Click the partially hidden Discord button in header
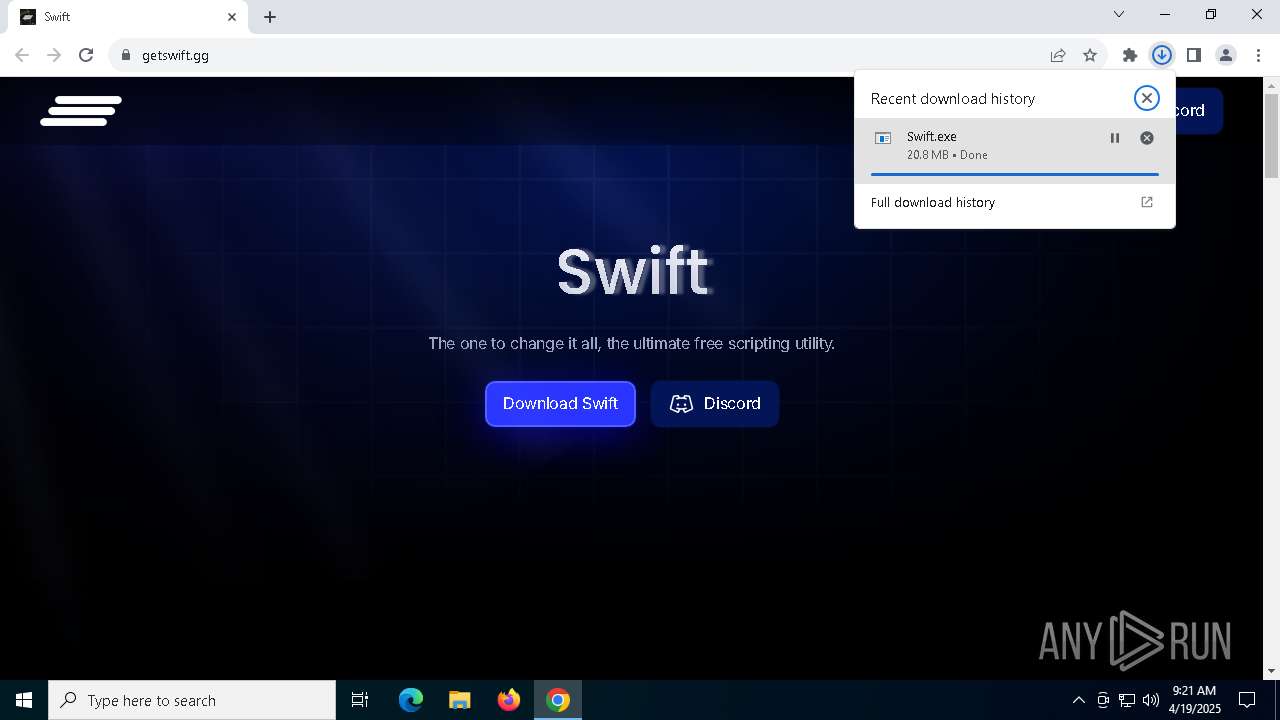This screenshot has width=1280, height=720. [1198, 111]
